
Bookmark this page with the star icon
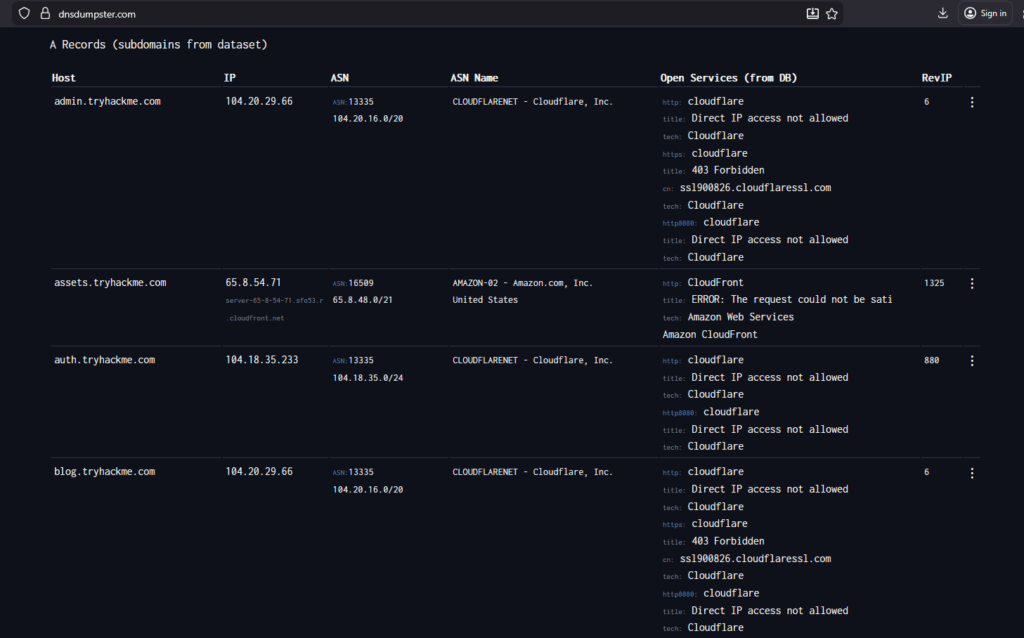click(x=831, y=13)
